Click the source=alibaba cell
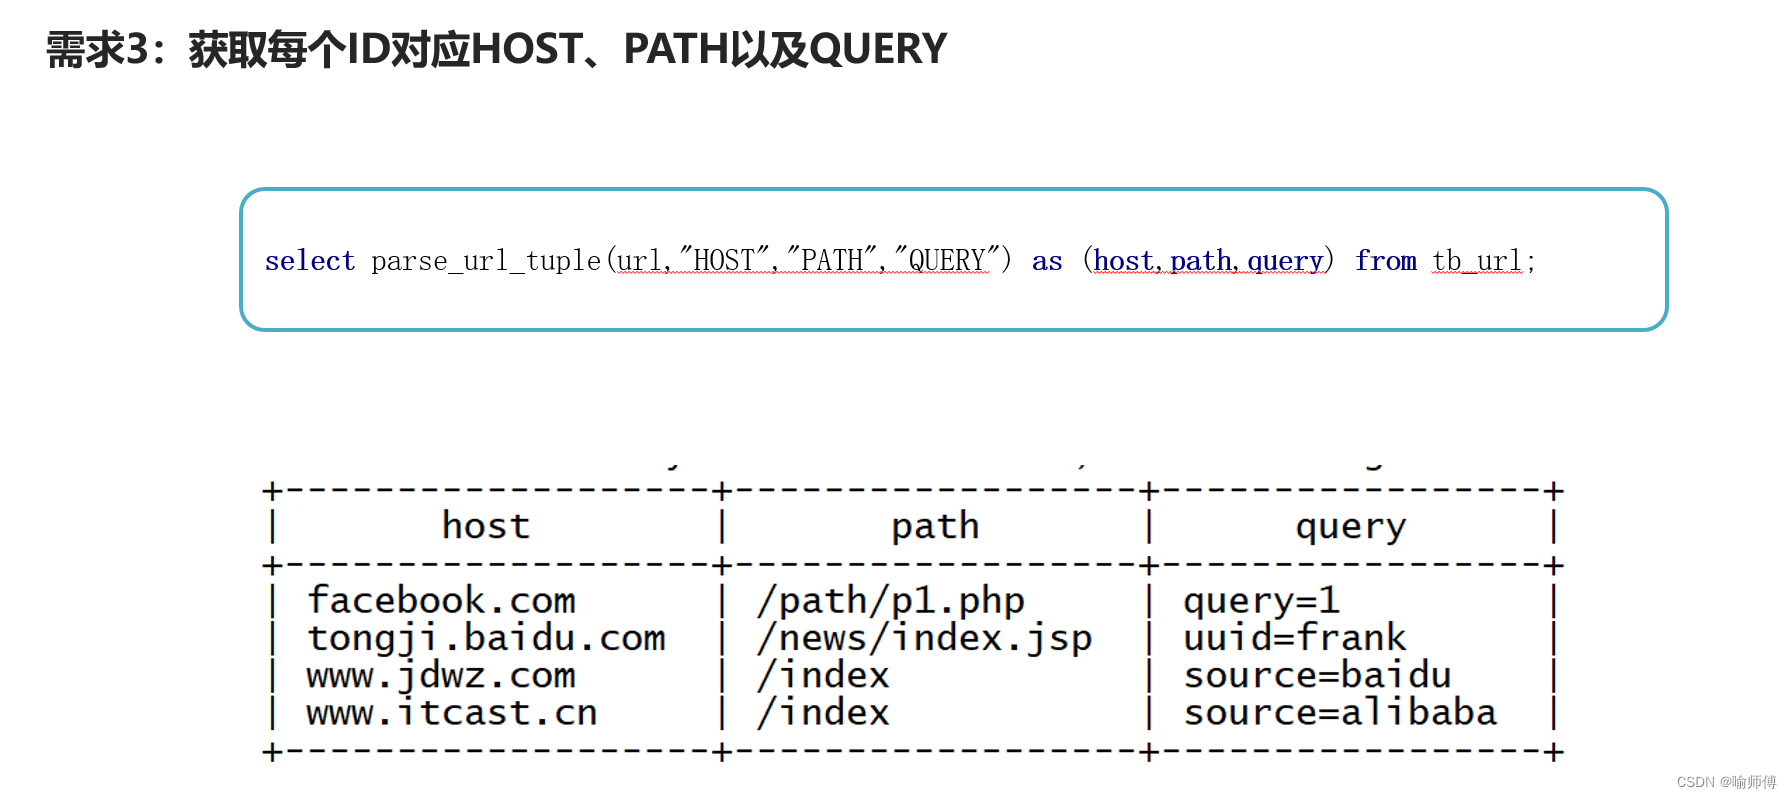The height and width of the screenshot is (798, 1792). pos(1340,713)
